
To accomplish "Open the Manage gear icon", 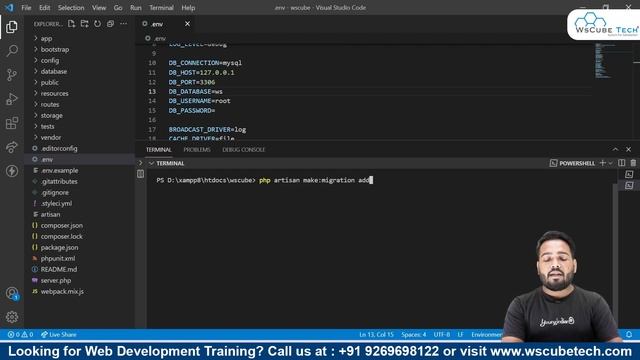I will click(12, 317).
